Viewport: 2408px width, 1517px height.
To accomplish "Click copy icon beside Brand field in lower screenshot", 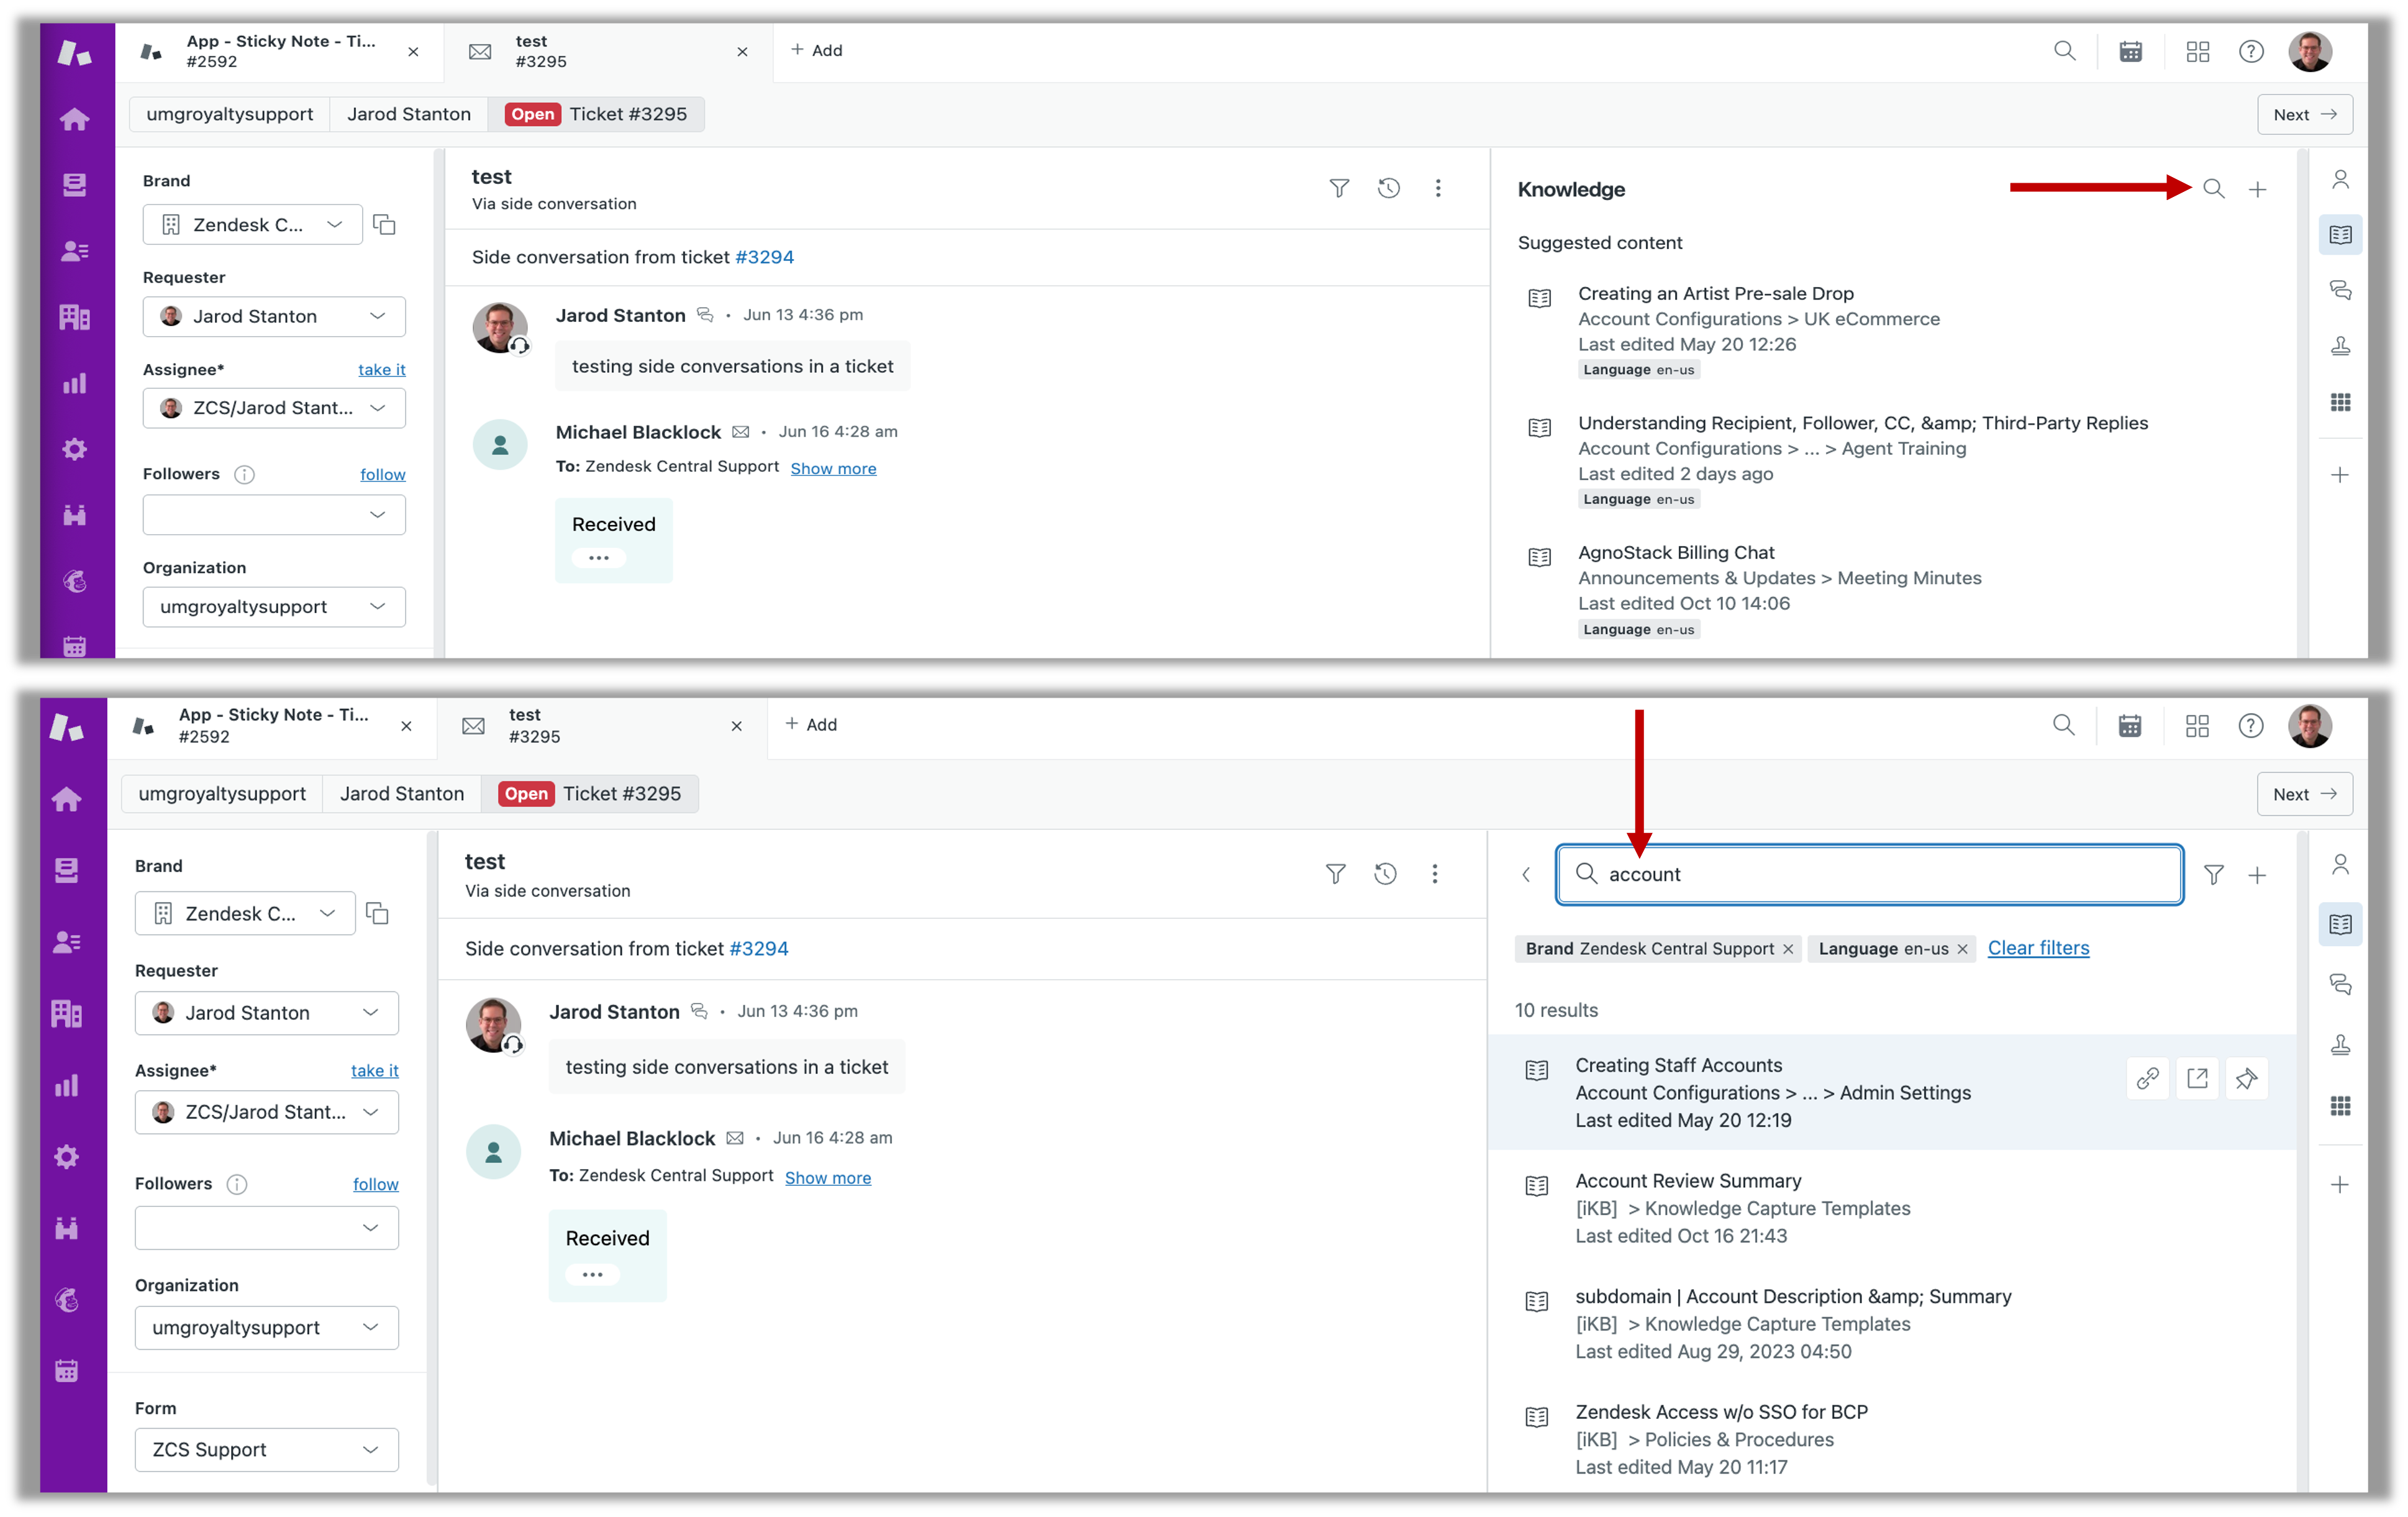I will click(x=377, y=913).
